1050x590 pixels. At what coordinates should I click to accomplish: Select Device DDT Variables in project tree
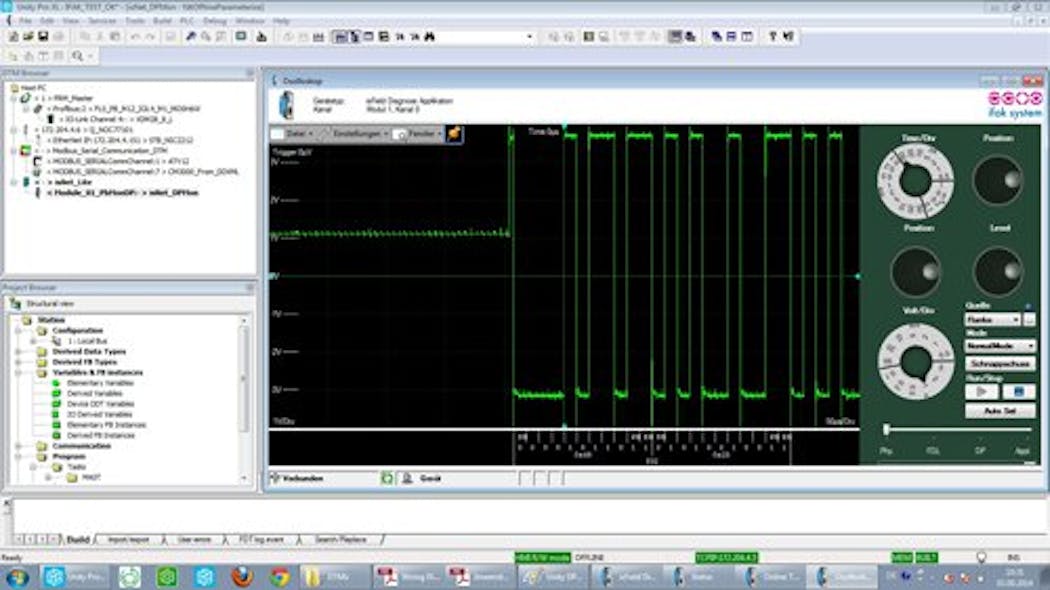click(100, 404)
